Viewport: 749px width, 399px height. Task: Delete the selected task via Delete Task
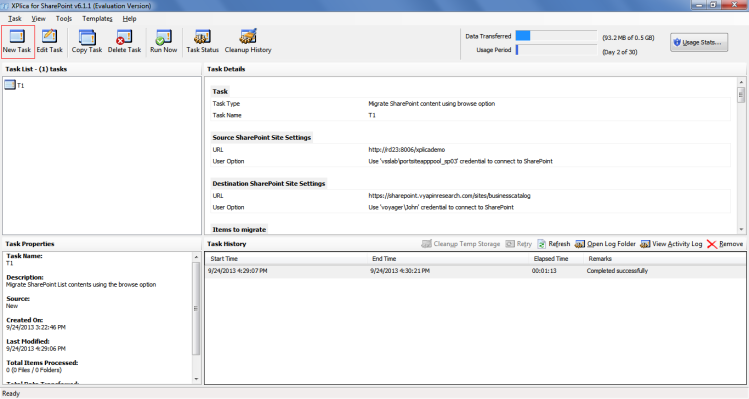click(x=124, y=41)
